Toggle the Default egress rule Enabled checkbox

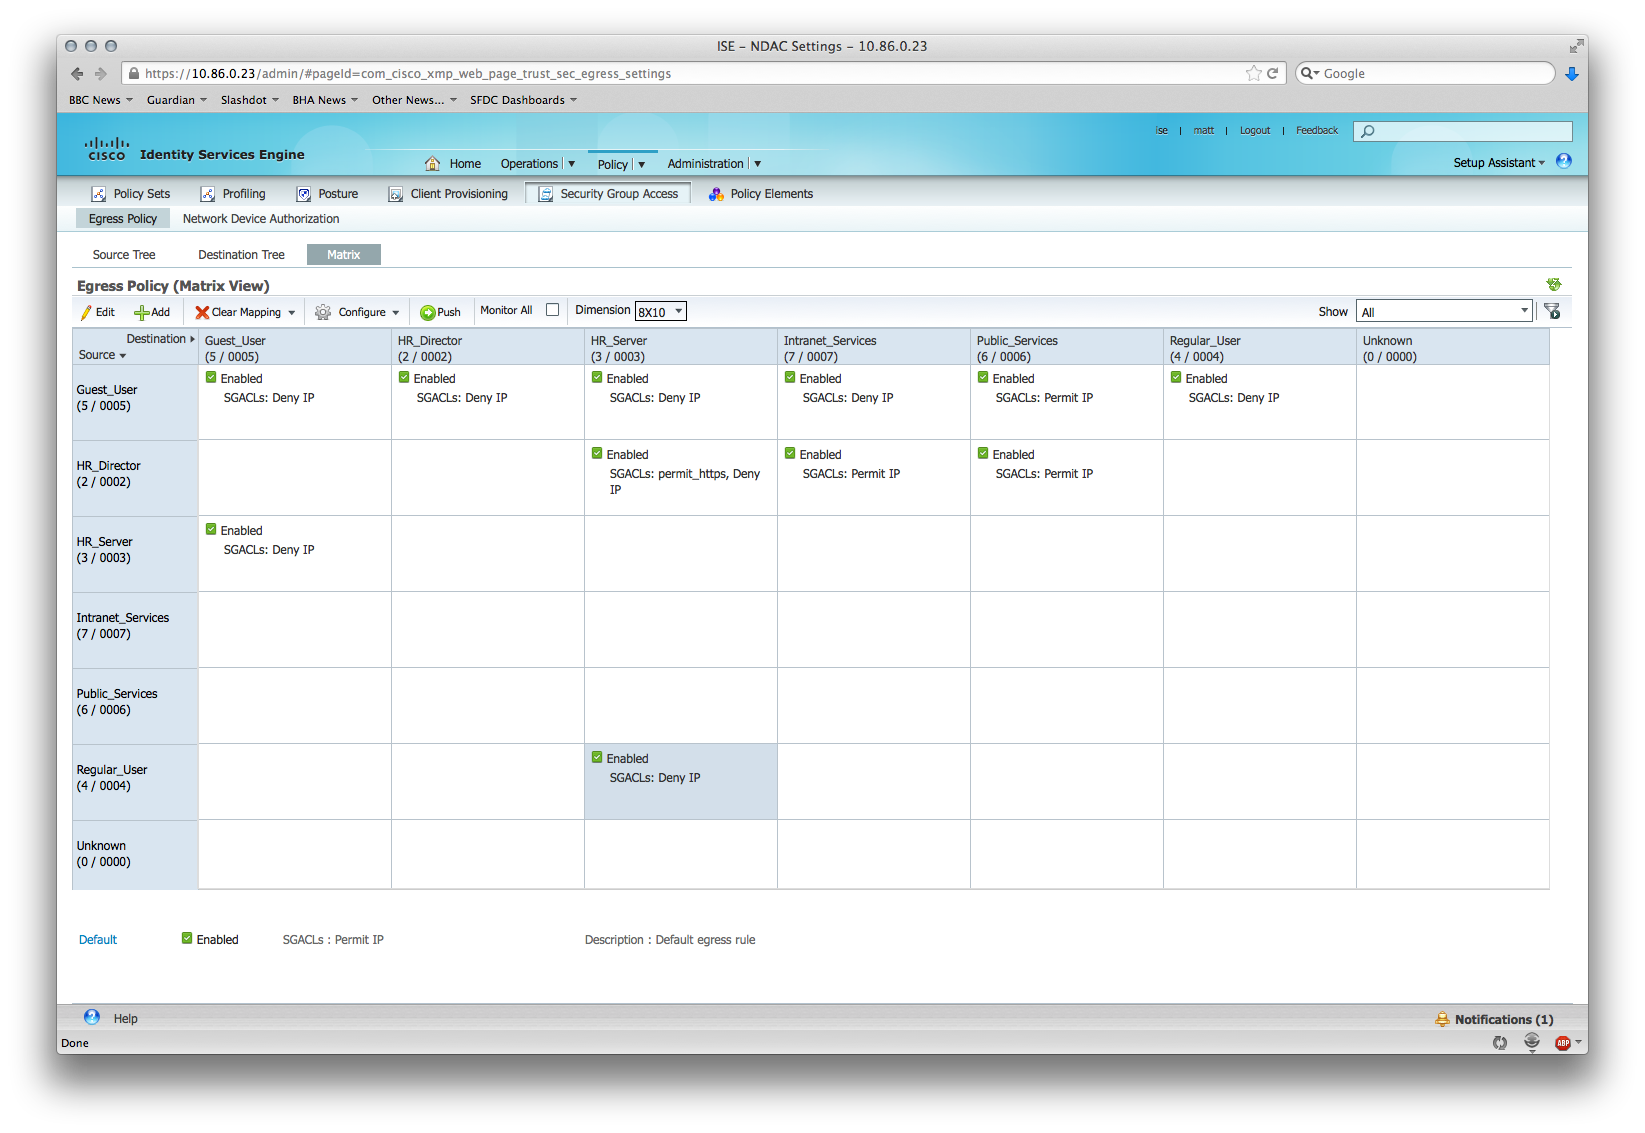pos(186,938)
